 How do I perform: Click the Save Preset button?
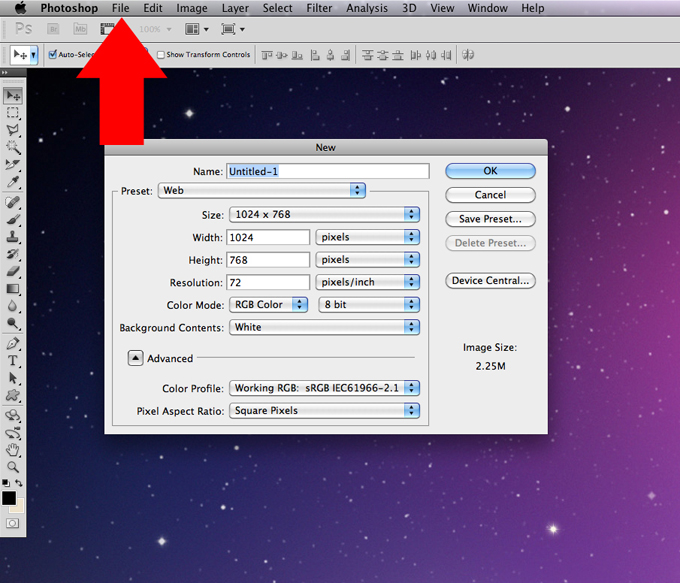coord(490,219)
